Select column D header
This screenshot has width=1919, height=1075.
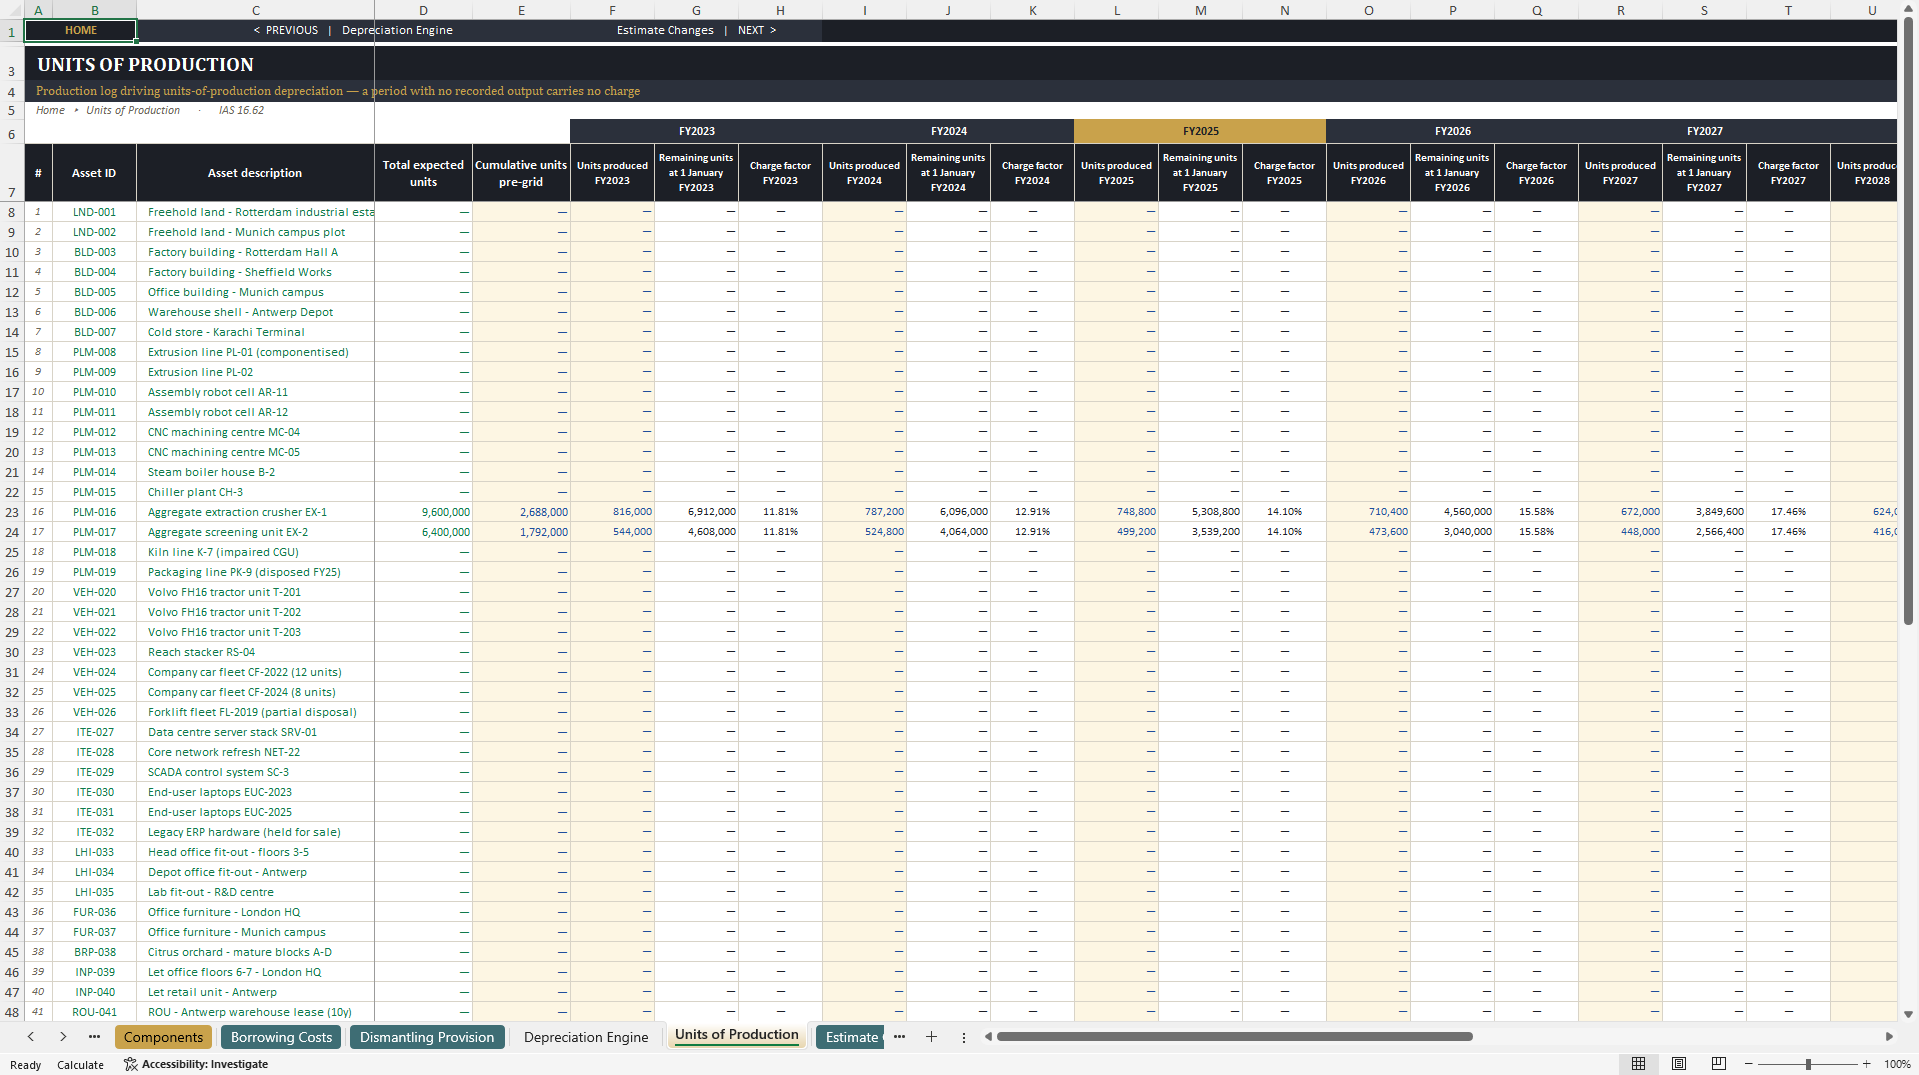tap(423, 10)
